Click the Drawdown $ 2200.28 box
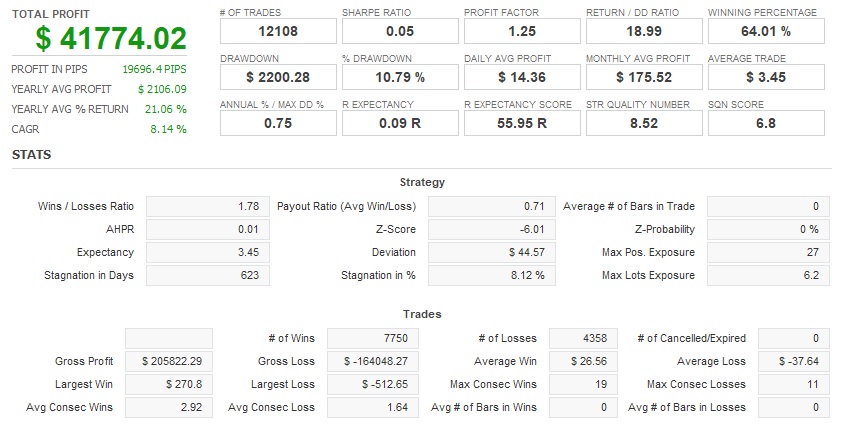Image resolution: width=848 pixels, height=438 pixels. click(x=278, y=77)
